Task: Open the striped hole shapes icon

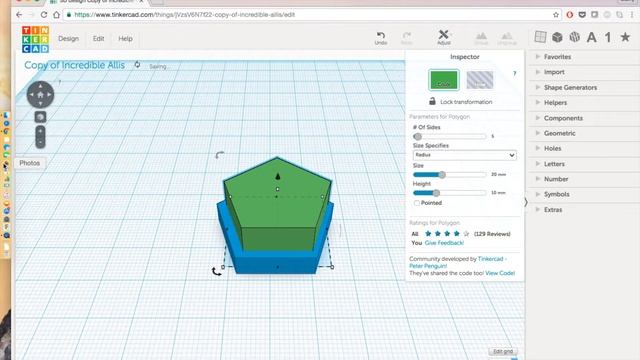Action: (575, 37)
